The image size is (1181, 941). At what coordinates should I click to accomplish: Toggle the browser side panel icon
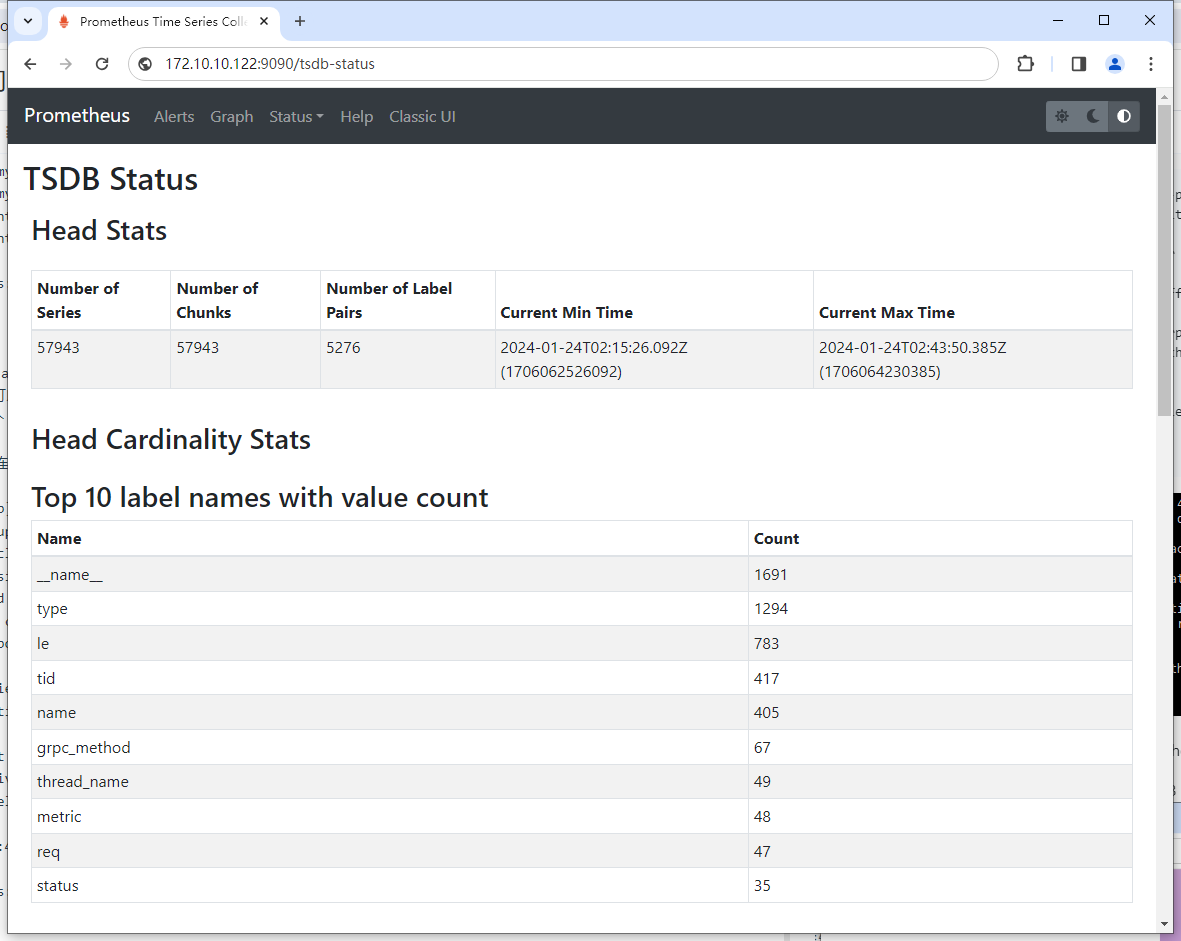[1079, 64]
